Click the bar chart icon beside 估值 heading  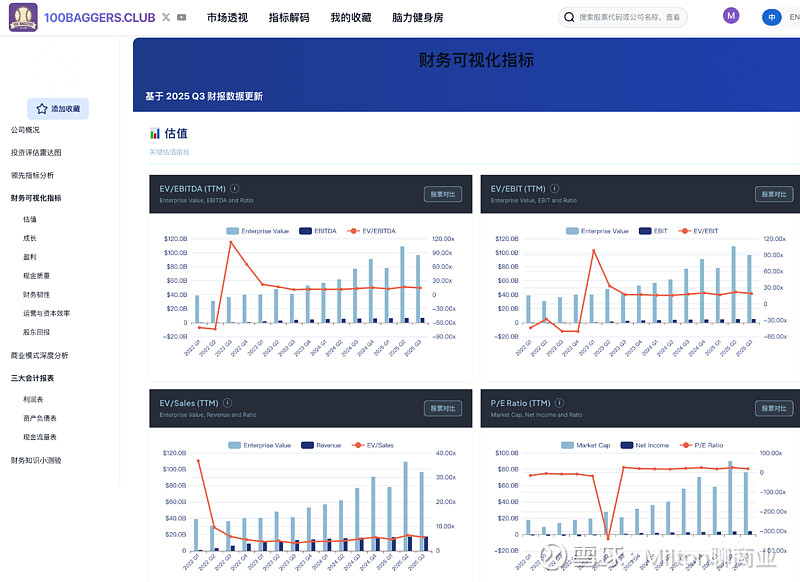click(155, 134)
